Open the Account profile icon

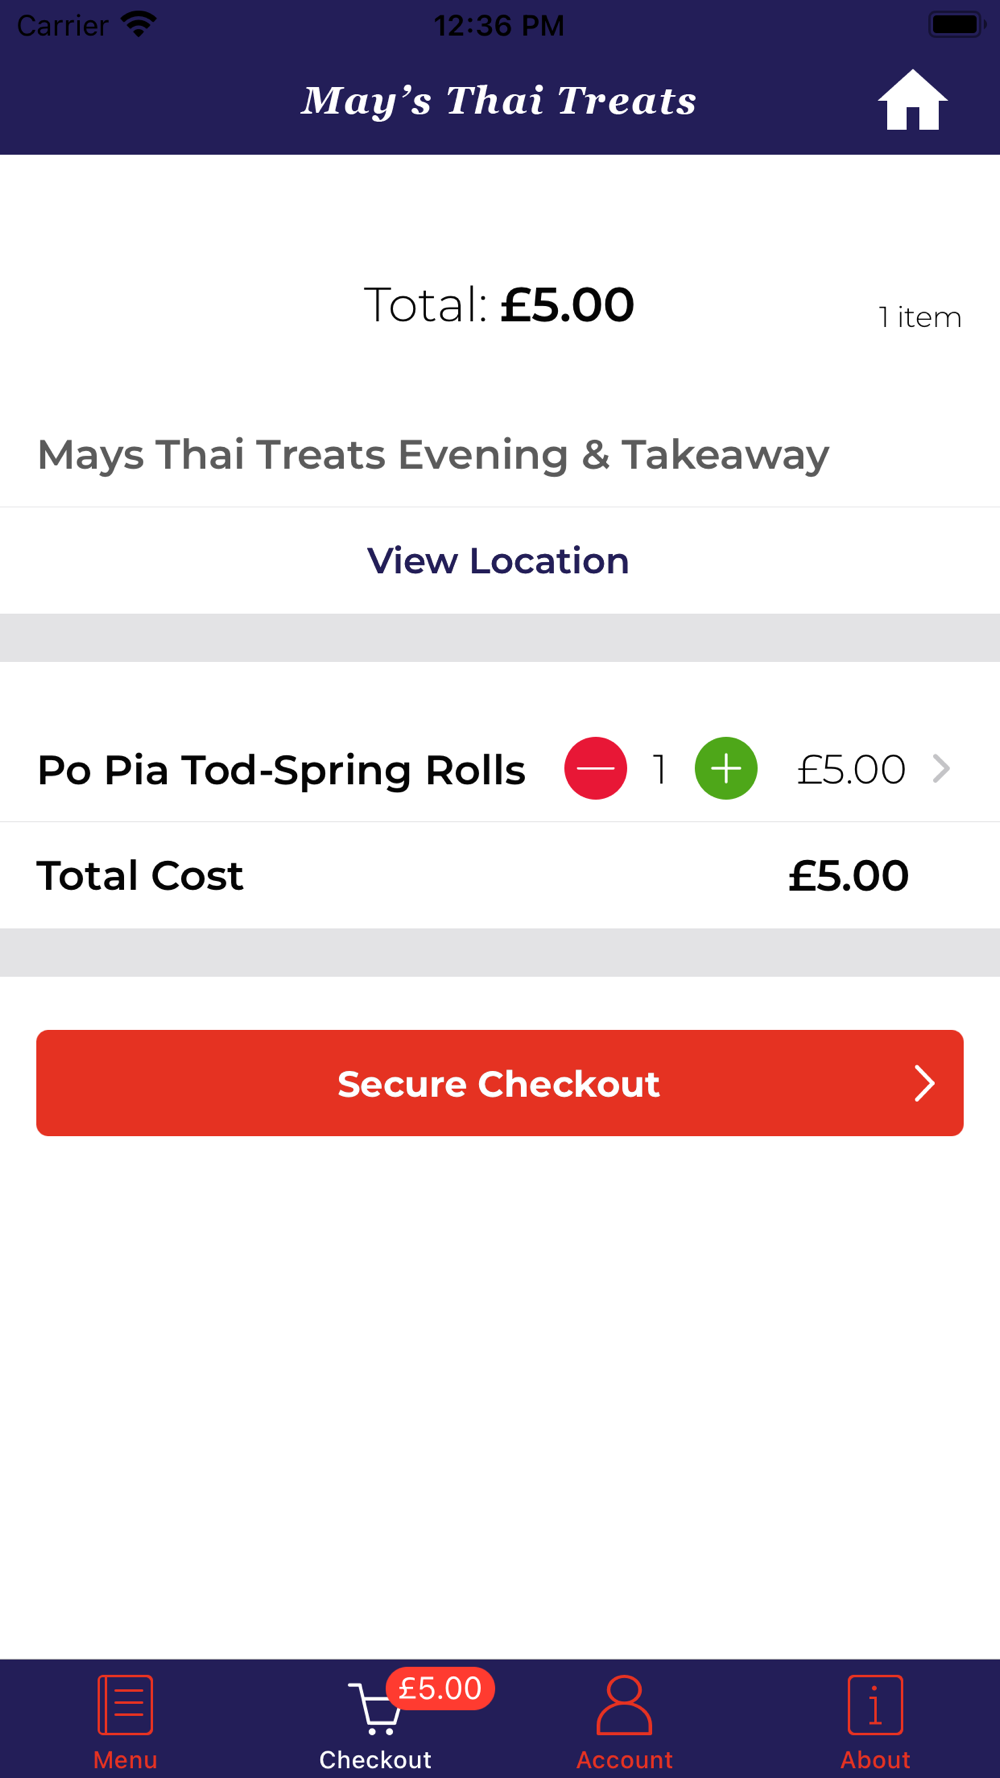pos(624,1704)
